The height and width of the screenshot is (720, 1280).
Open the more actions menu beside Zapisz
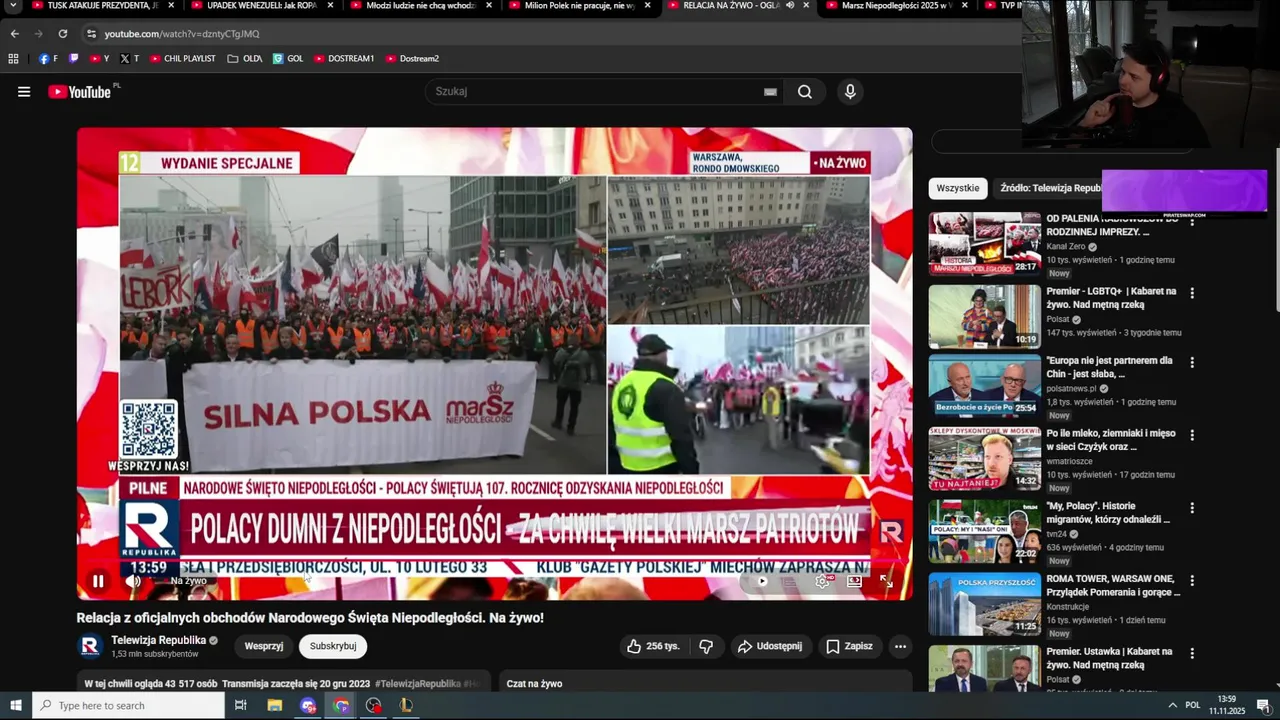(900, 646)
